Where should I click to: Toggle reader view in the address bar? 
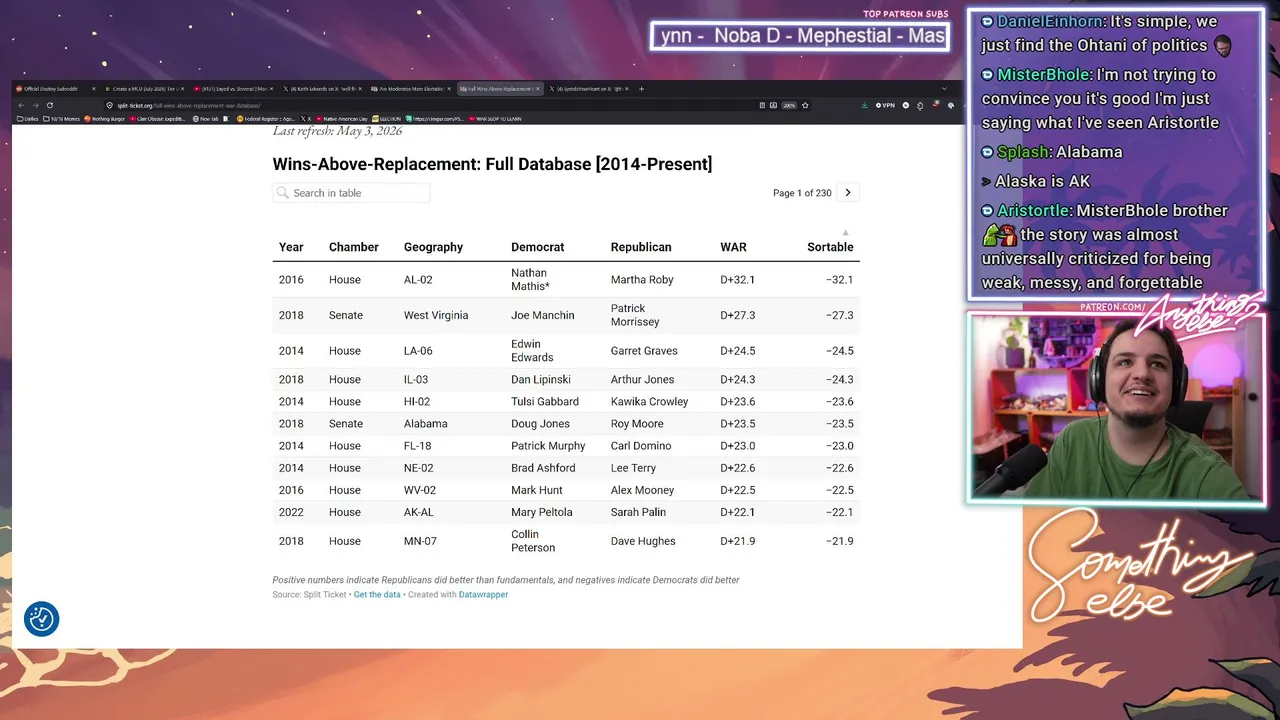pos(762,105)
